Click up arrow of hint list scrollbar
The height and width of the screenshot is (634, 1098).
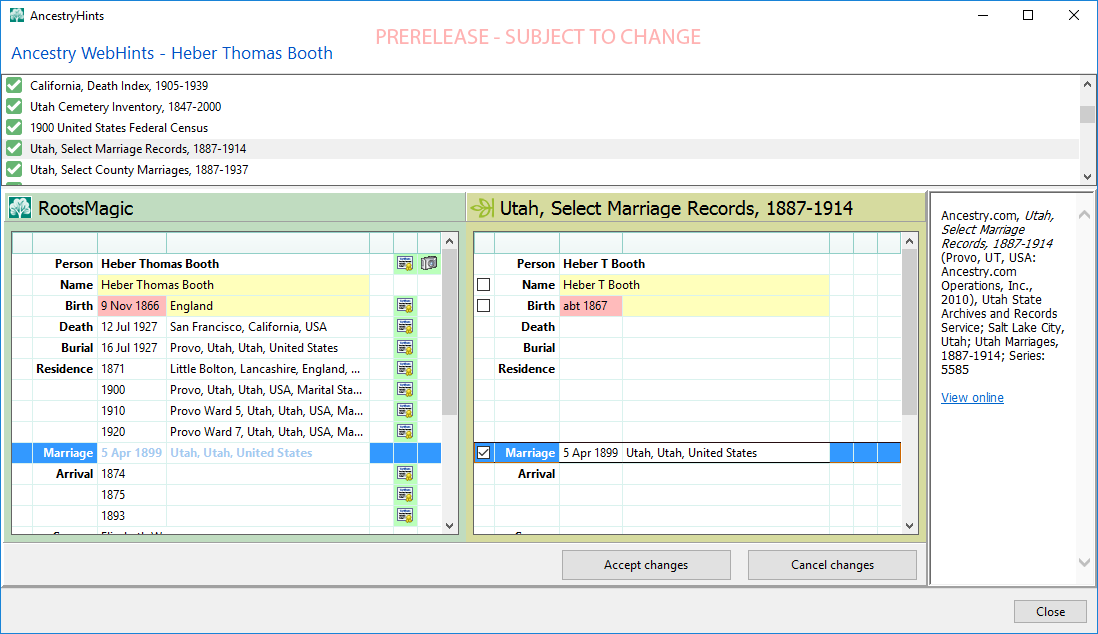click(1087, 84)
